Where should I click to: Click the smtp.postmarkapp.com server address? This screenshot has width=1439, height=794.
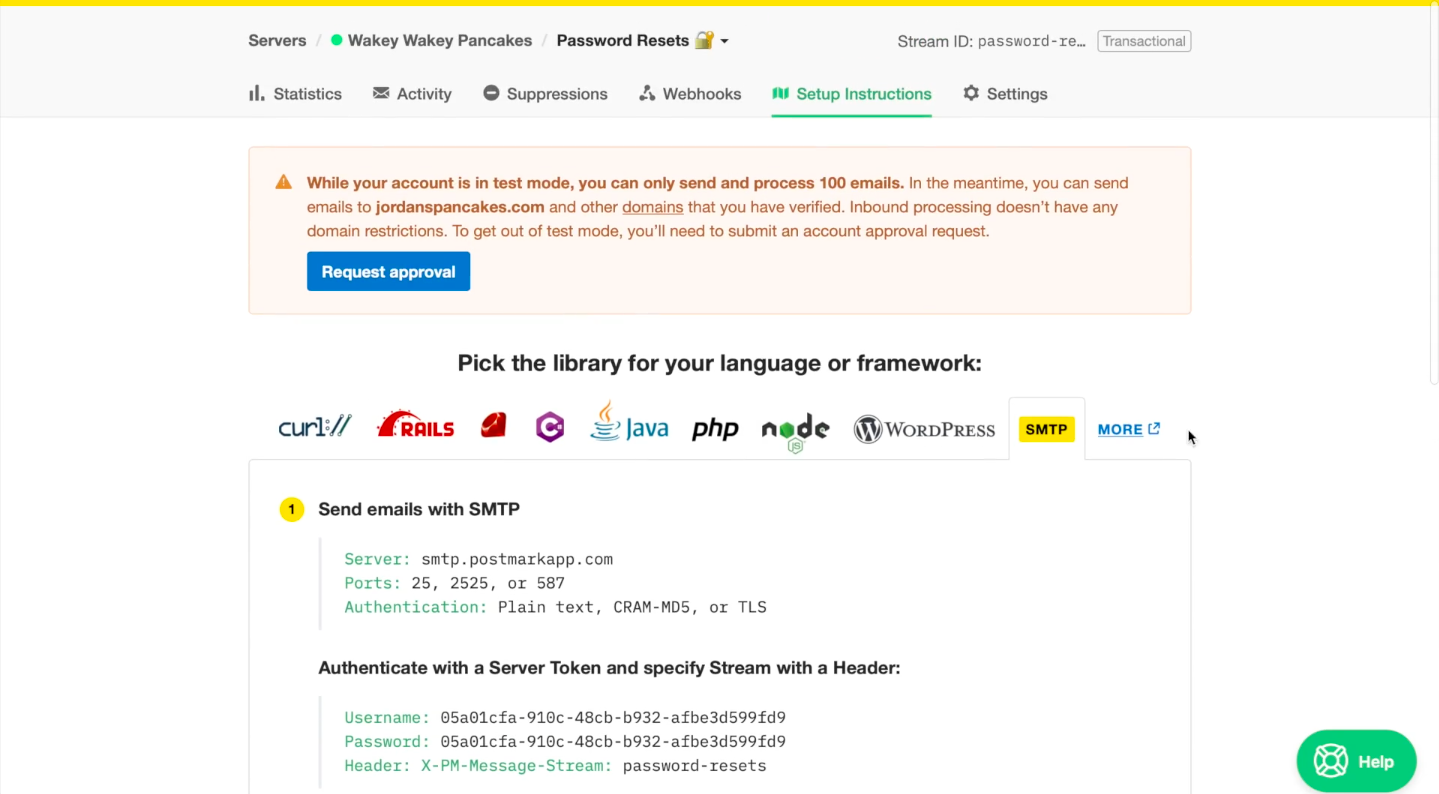click(x=517, y=559)
